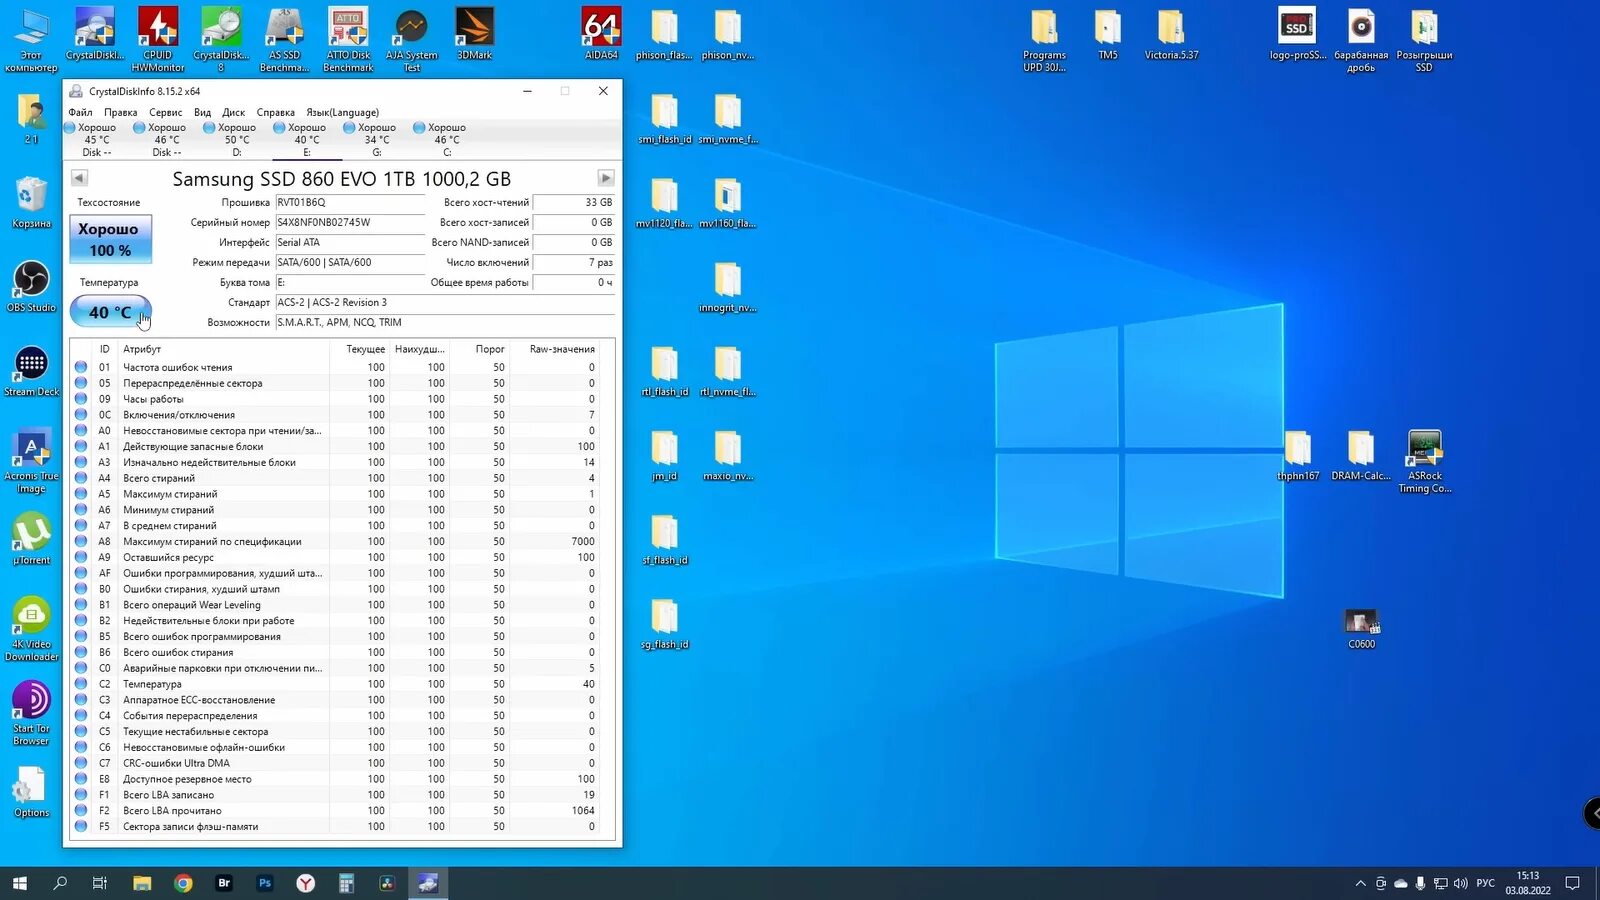
Task: Click the Хорошо 100 % health status button
Action: point(110,239)
